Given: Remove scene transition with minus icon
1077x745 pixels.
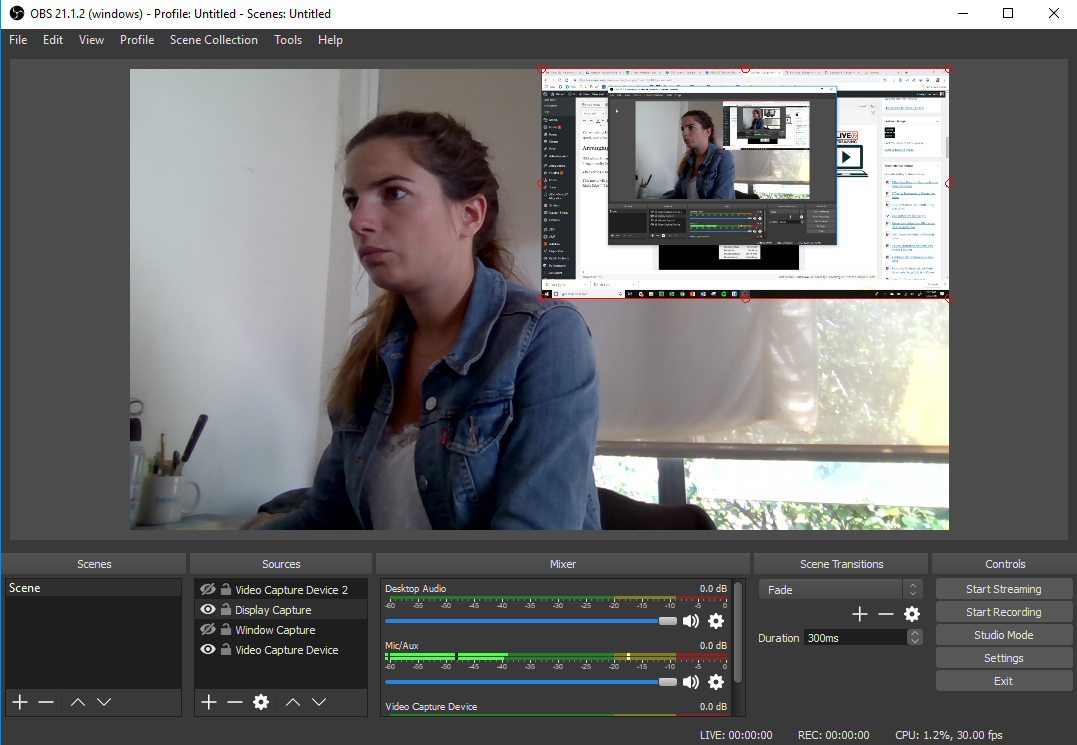Looking at the screenshot, I should pos(885,614).
